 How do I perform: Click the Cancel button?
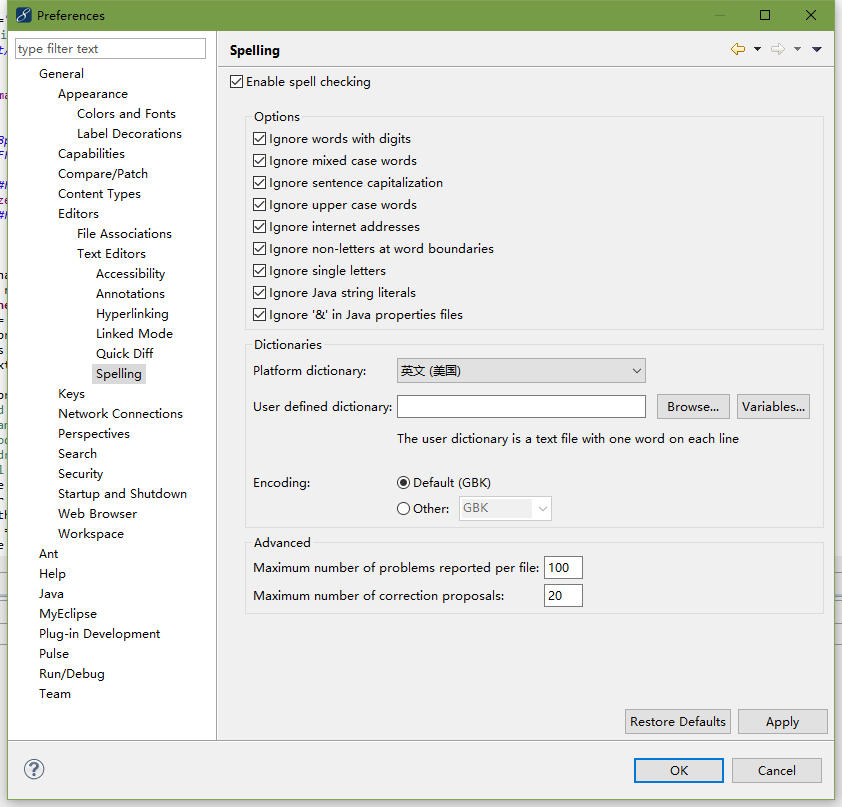[x=776, y=770]
